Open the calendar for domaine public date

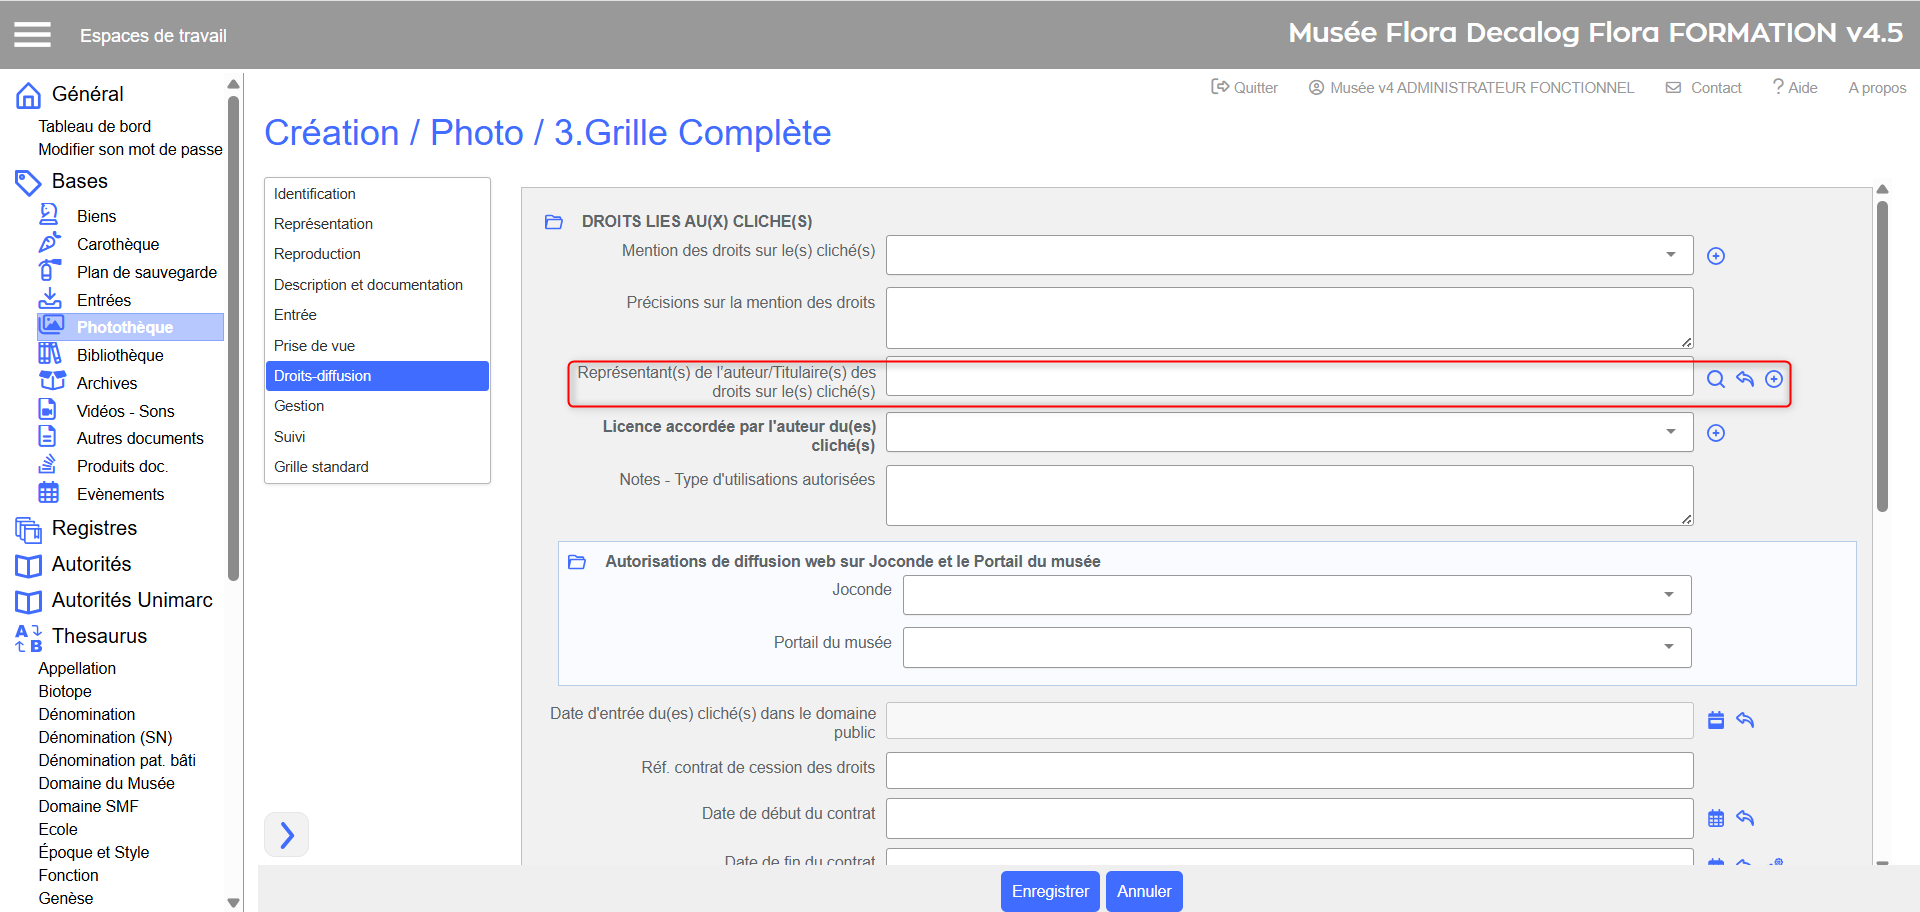tap(1715, 720)
